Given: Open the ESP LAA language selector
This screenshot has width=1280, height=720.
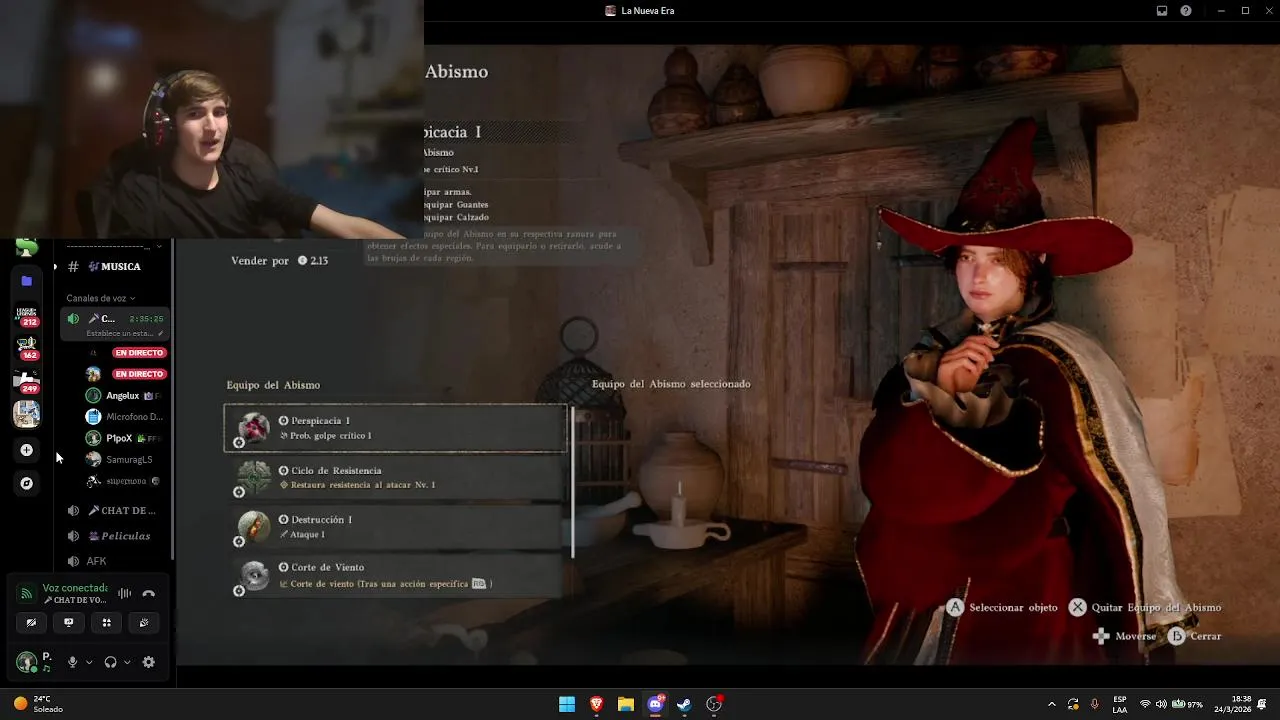Looking at the screenshot, I should pyautogui.click(x=1120, y=704).
